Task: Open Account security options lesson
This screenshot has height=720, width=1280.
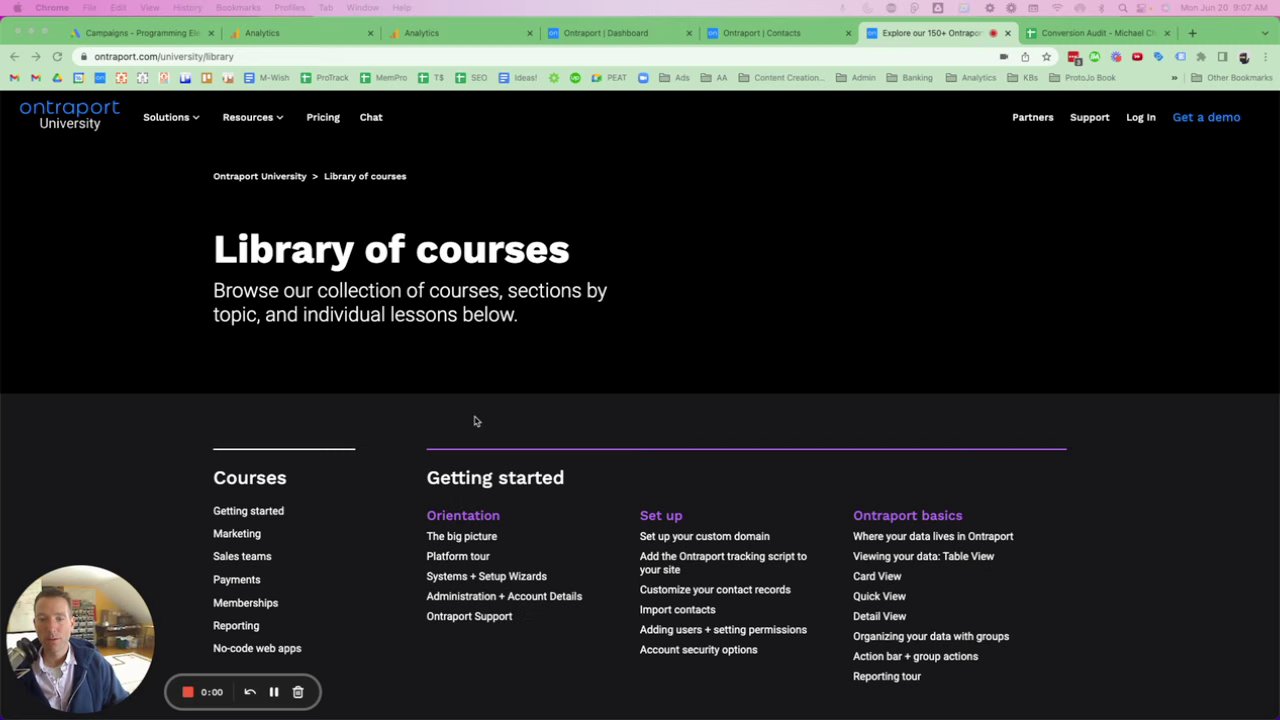Action: coord(699,649)
